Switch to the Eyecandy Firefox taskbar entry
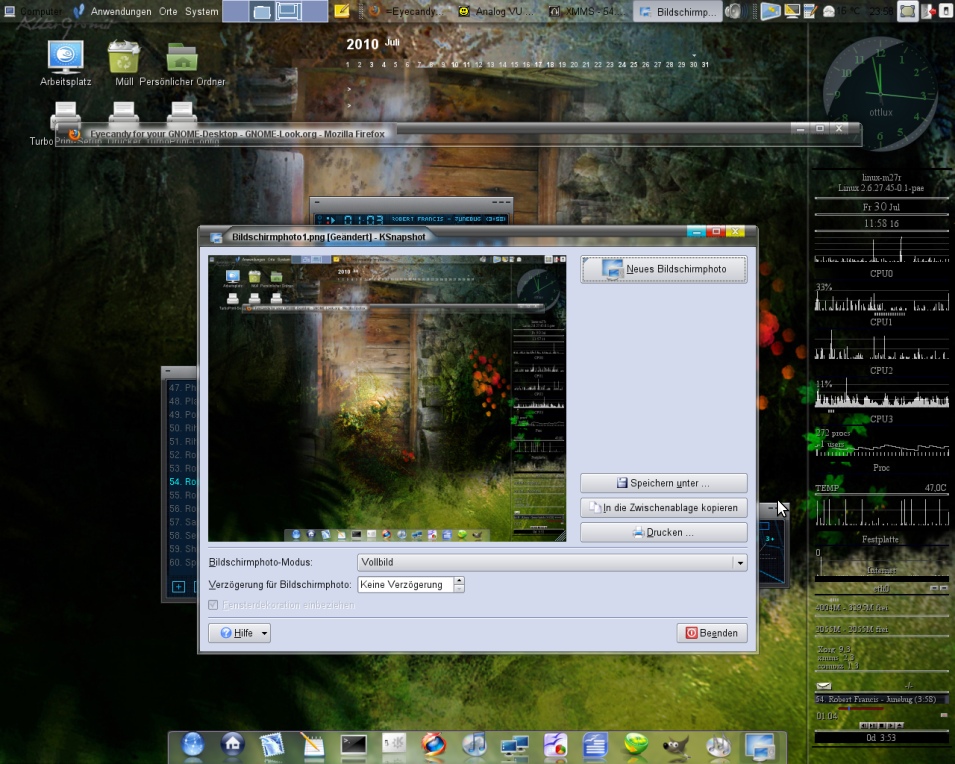Viewport: 955px width, 764px height. click(406, 11)
